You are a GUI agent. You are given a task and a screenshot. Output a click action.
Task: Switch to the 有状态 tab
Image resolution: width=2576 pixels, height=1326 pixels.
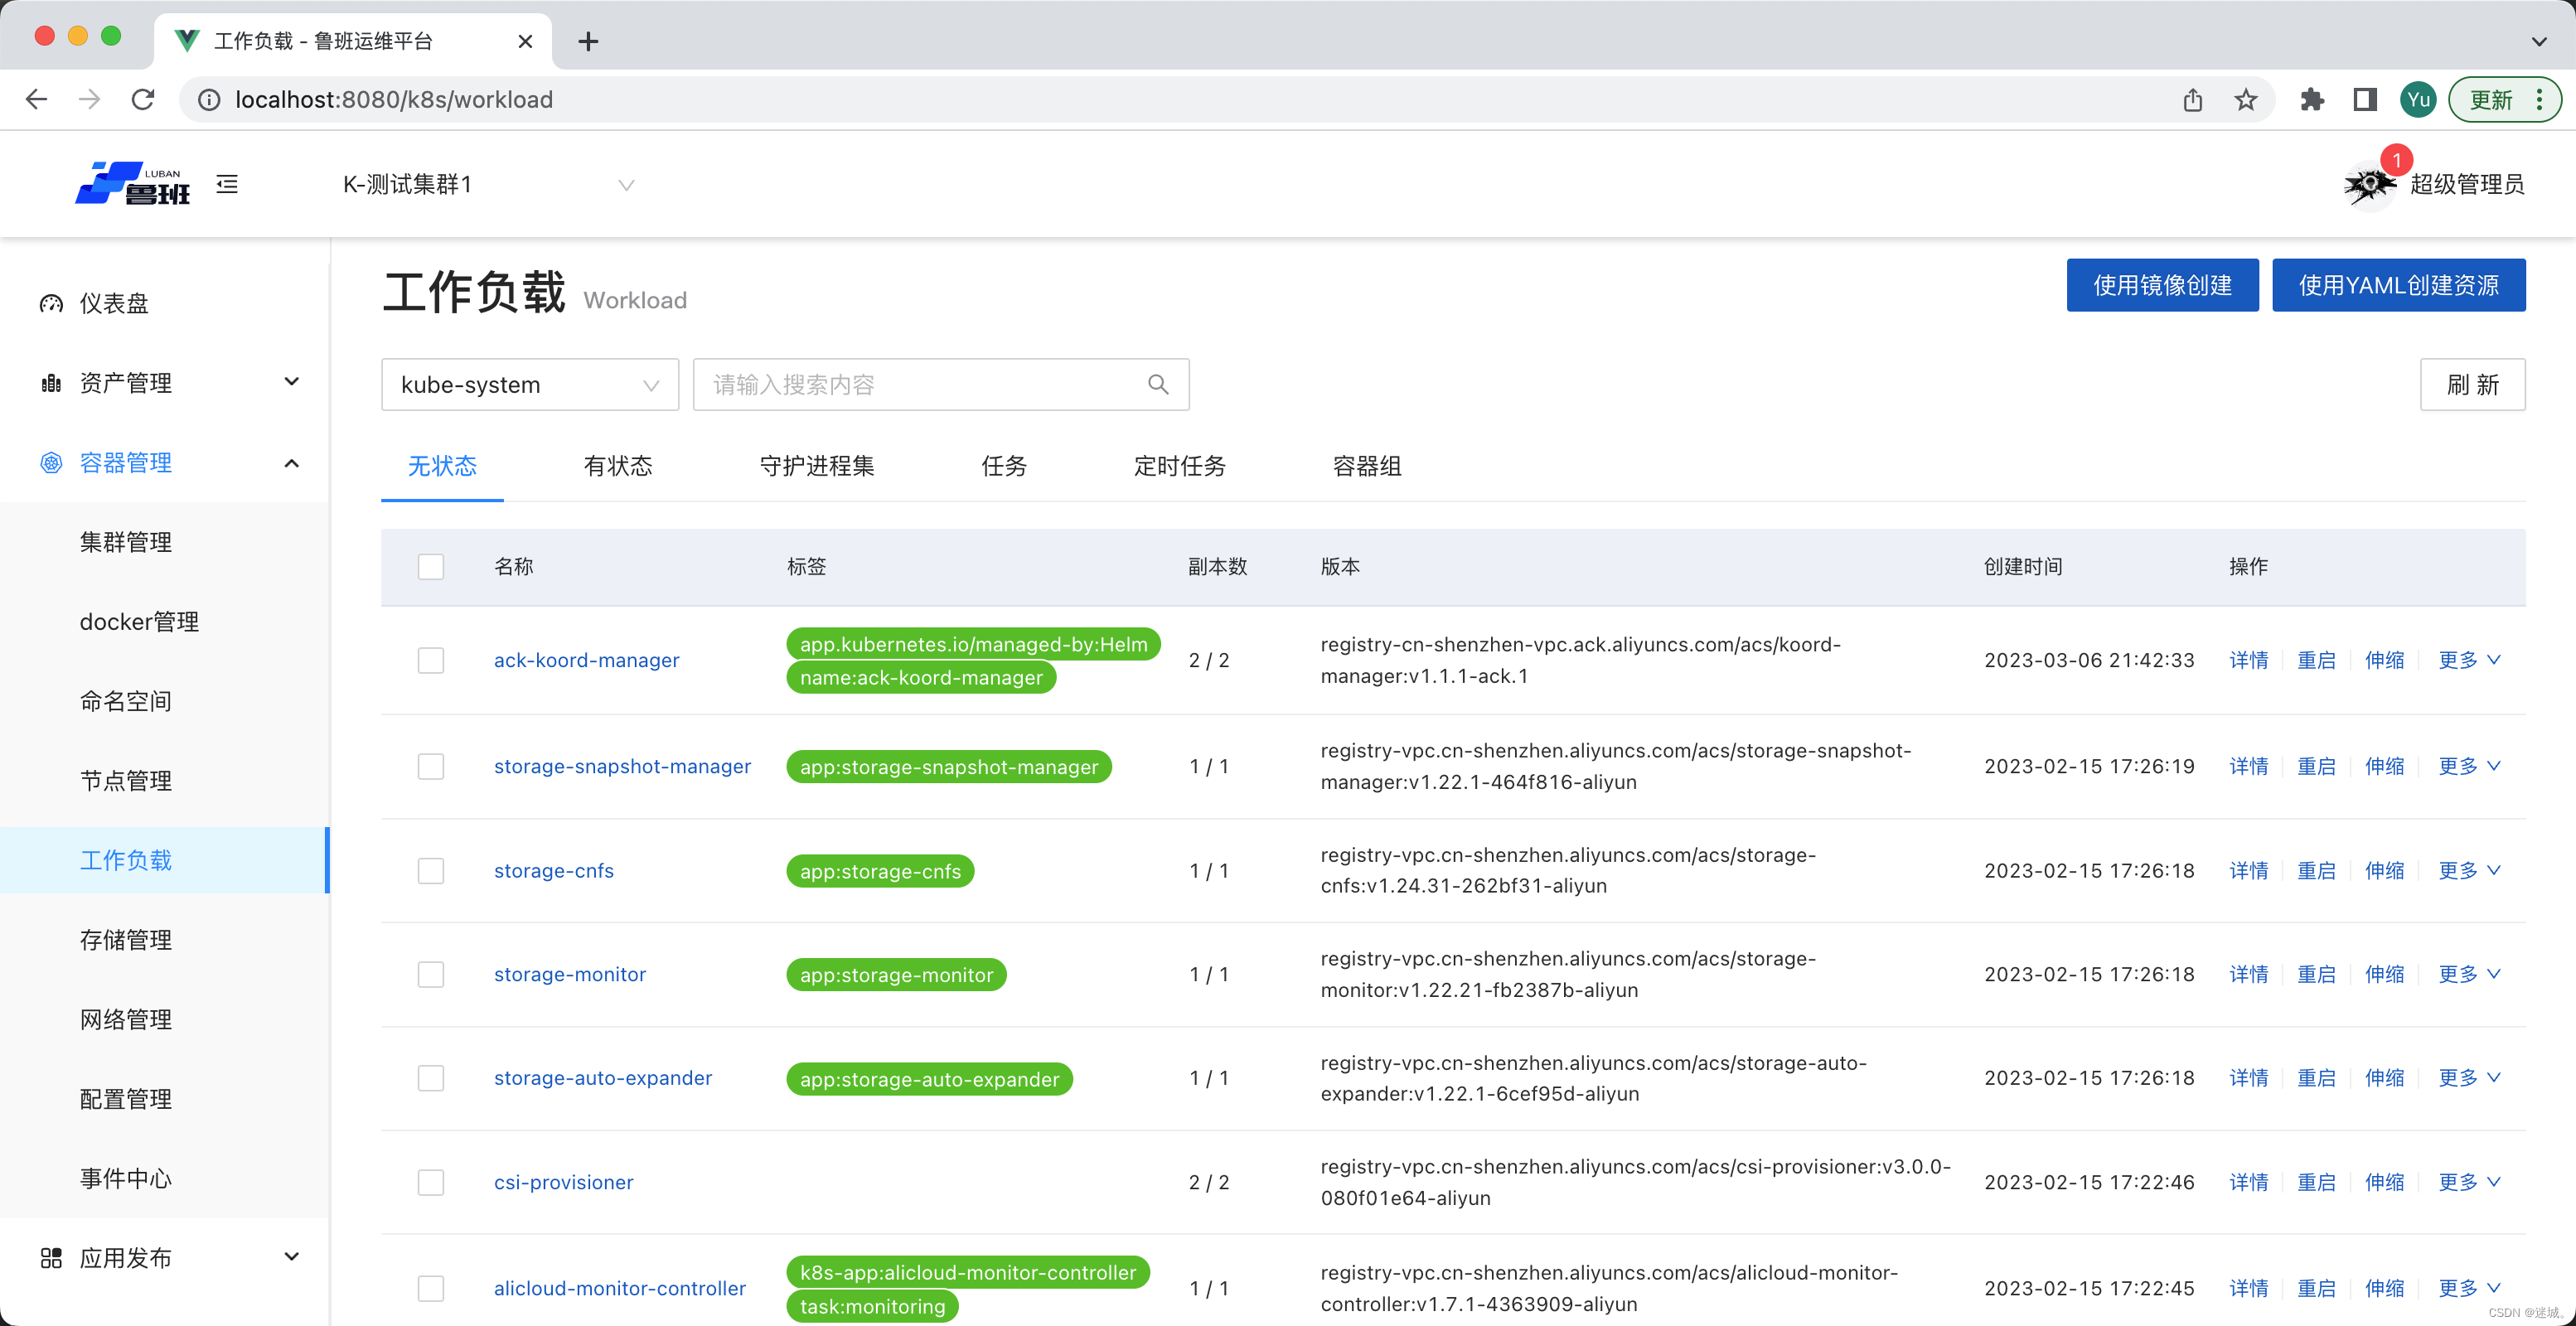coord(617,466)
